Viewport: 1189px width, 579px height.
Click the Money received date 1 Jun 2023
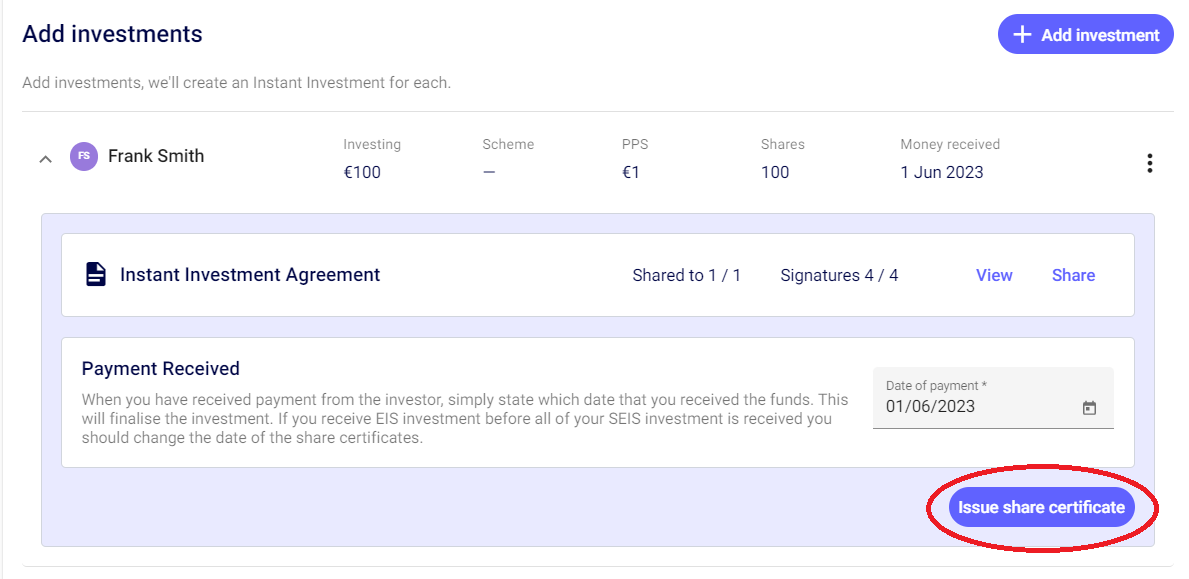[x=941, y=172]
